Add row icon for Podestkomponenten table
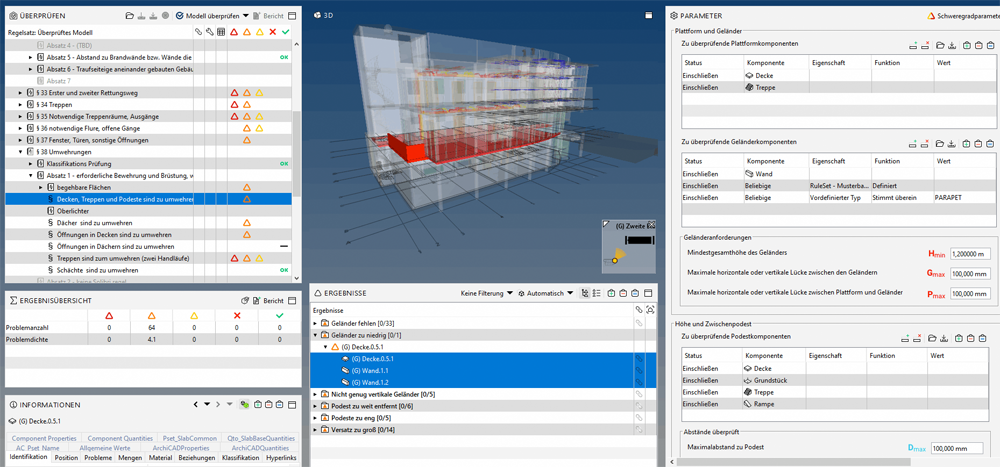 pyautogui.click(x=907, y=337)
